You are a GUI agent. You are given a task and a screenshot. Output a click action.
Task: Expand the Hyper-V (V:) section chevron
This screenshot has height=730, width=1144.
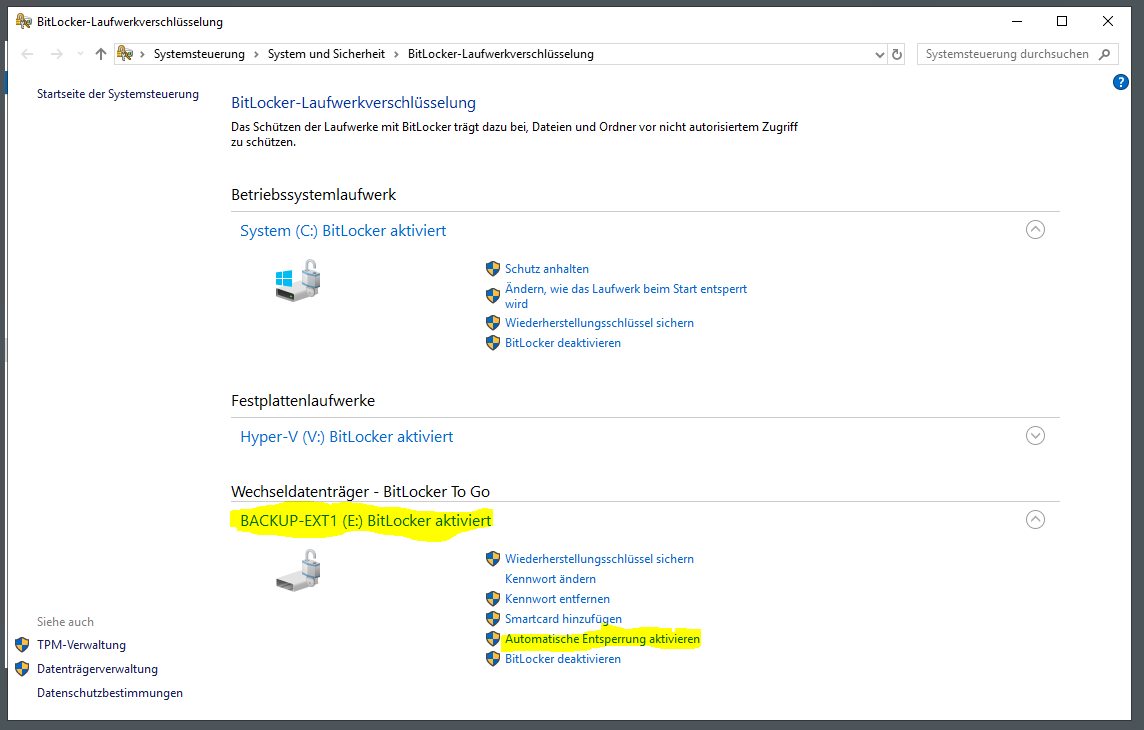click(x=1035, y=436)
